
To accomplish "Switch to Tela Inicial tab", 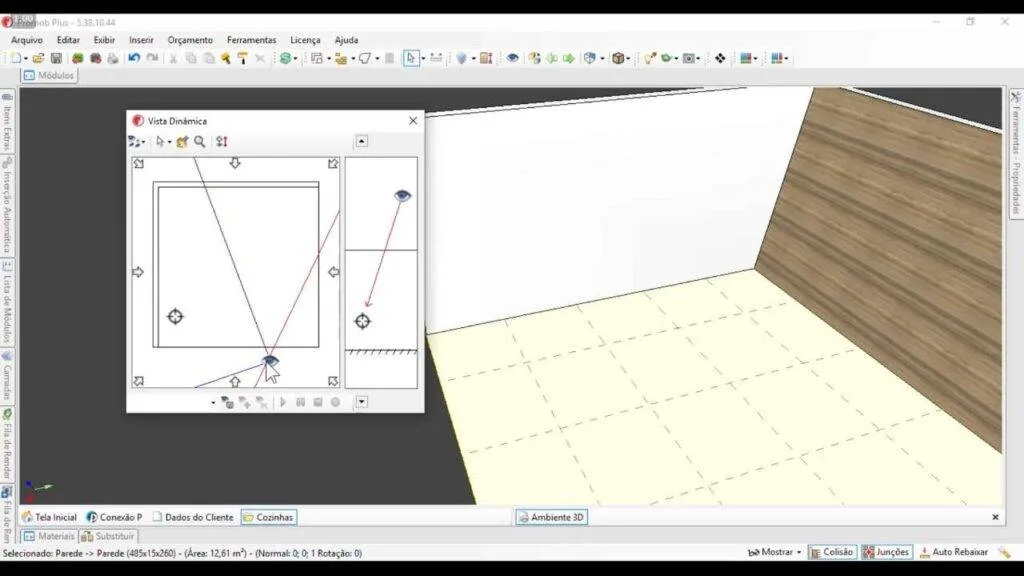I will coord(50,517).
